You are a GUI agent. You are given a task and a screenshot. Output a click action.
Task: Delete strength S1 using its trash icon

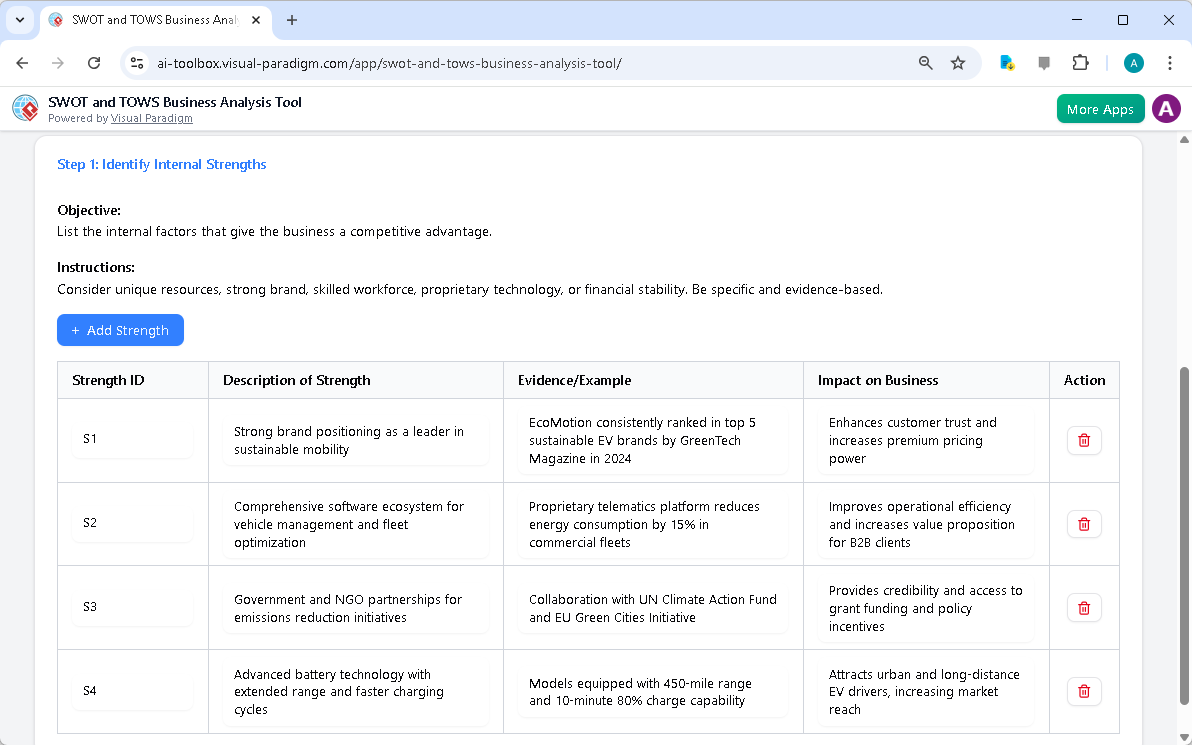point(1084,440)
